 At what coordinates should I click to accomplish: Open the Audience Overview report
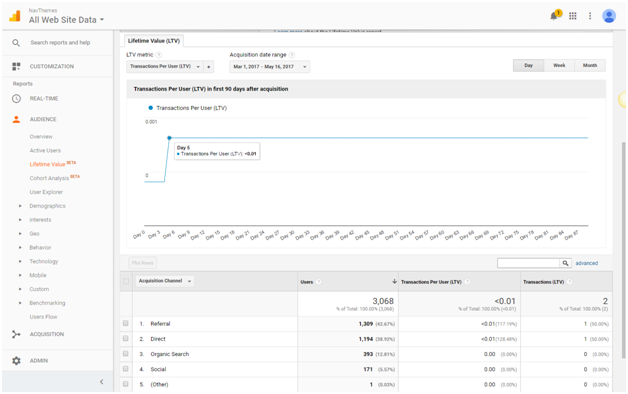coord(41,137)
